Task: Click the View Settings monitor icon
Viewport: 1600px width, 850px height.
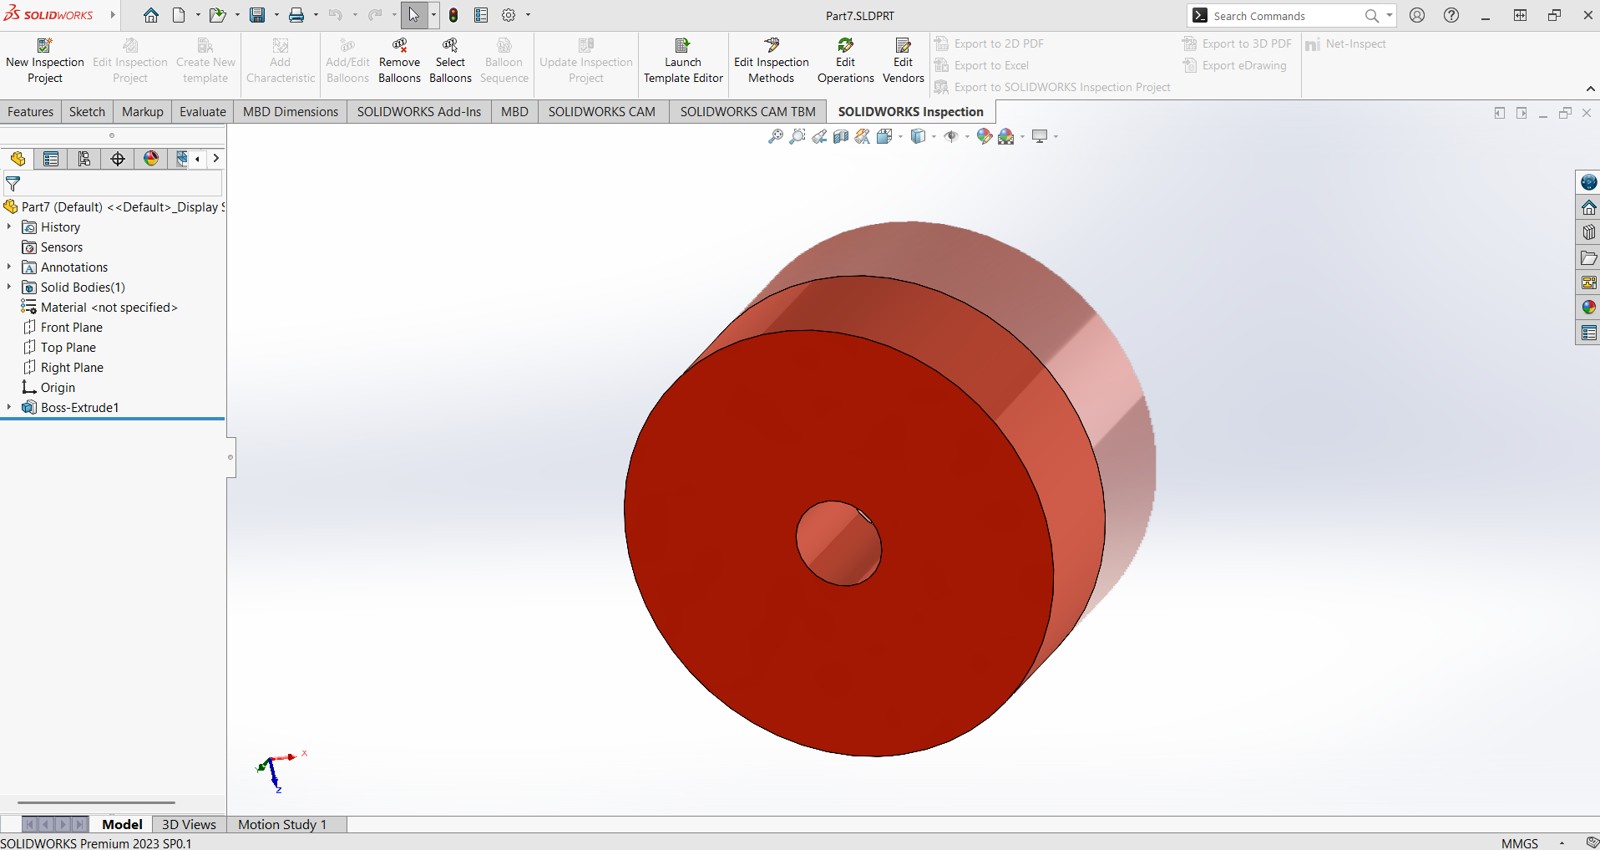Action: [x=1040, y=137]
